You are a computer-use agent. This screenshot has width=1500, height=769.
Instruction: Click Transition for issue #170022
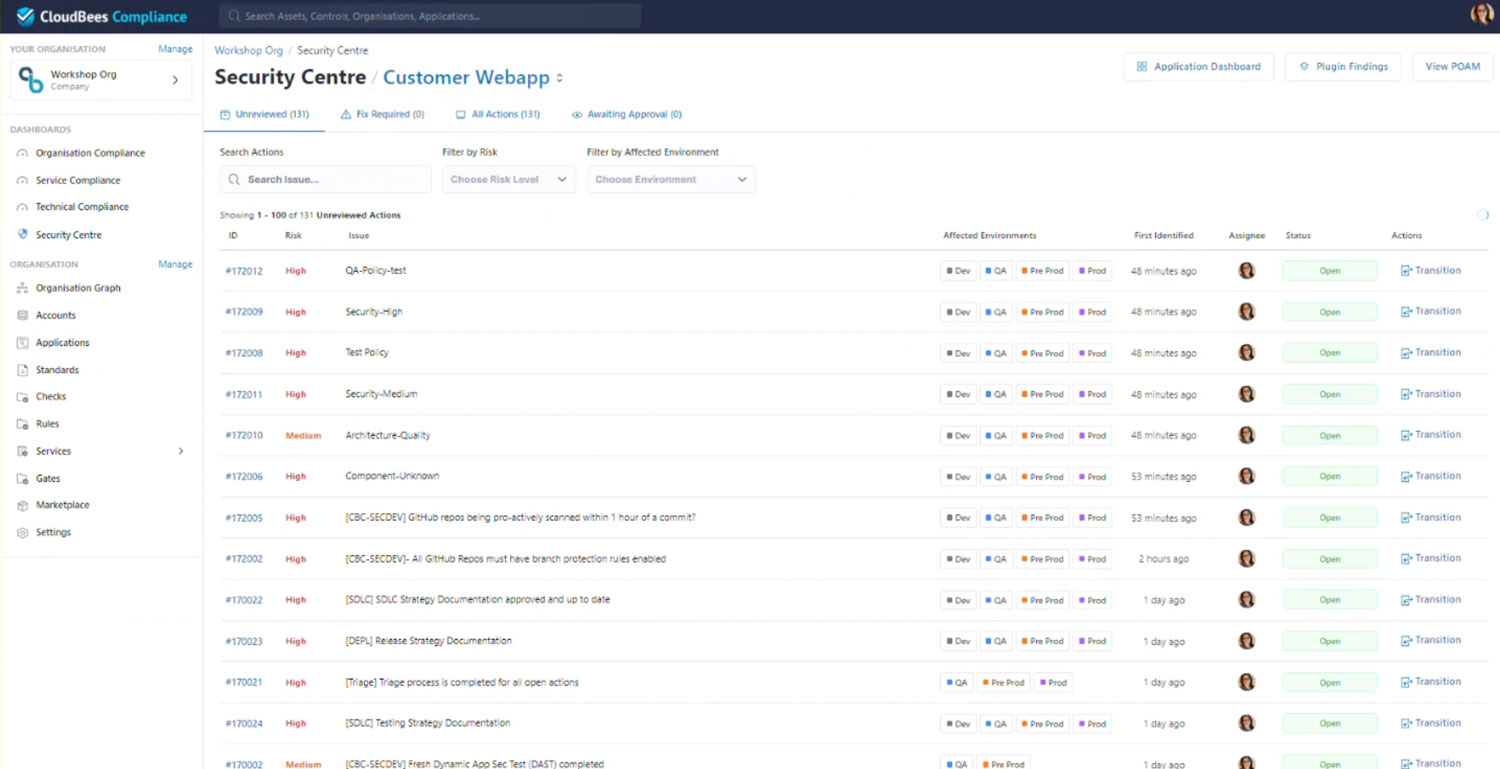coord(1431,599)
